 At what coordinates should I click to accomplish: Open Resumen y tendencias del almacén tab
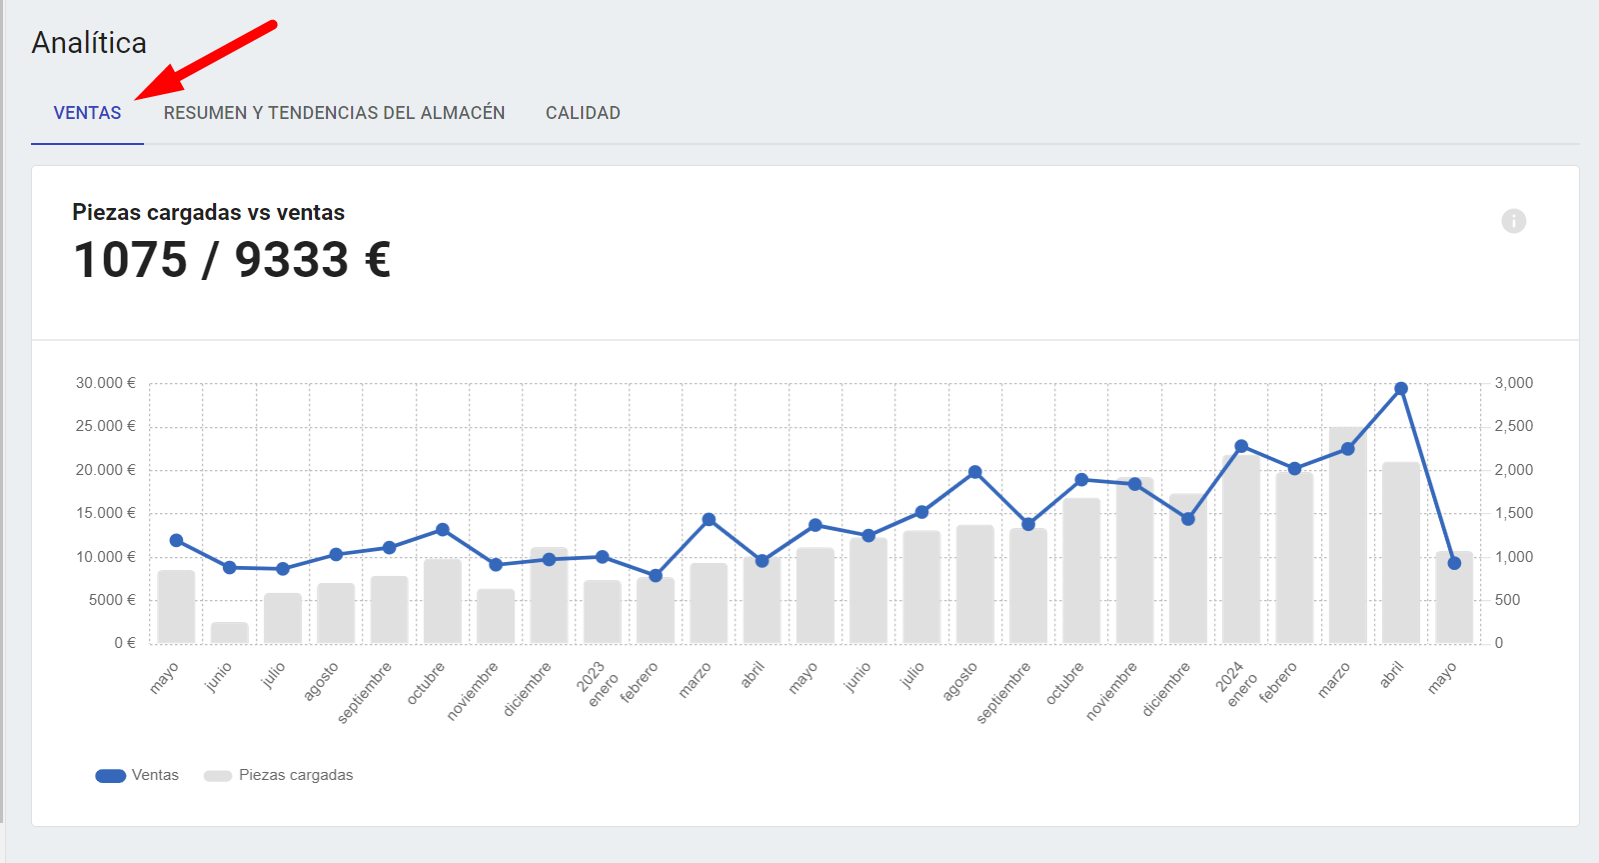[334, 113]
